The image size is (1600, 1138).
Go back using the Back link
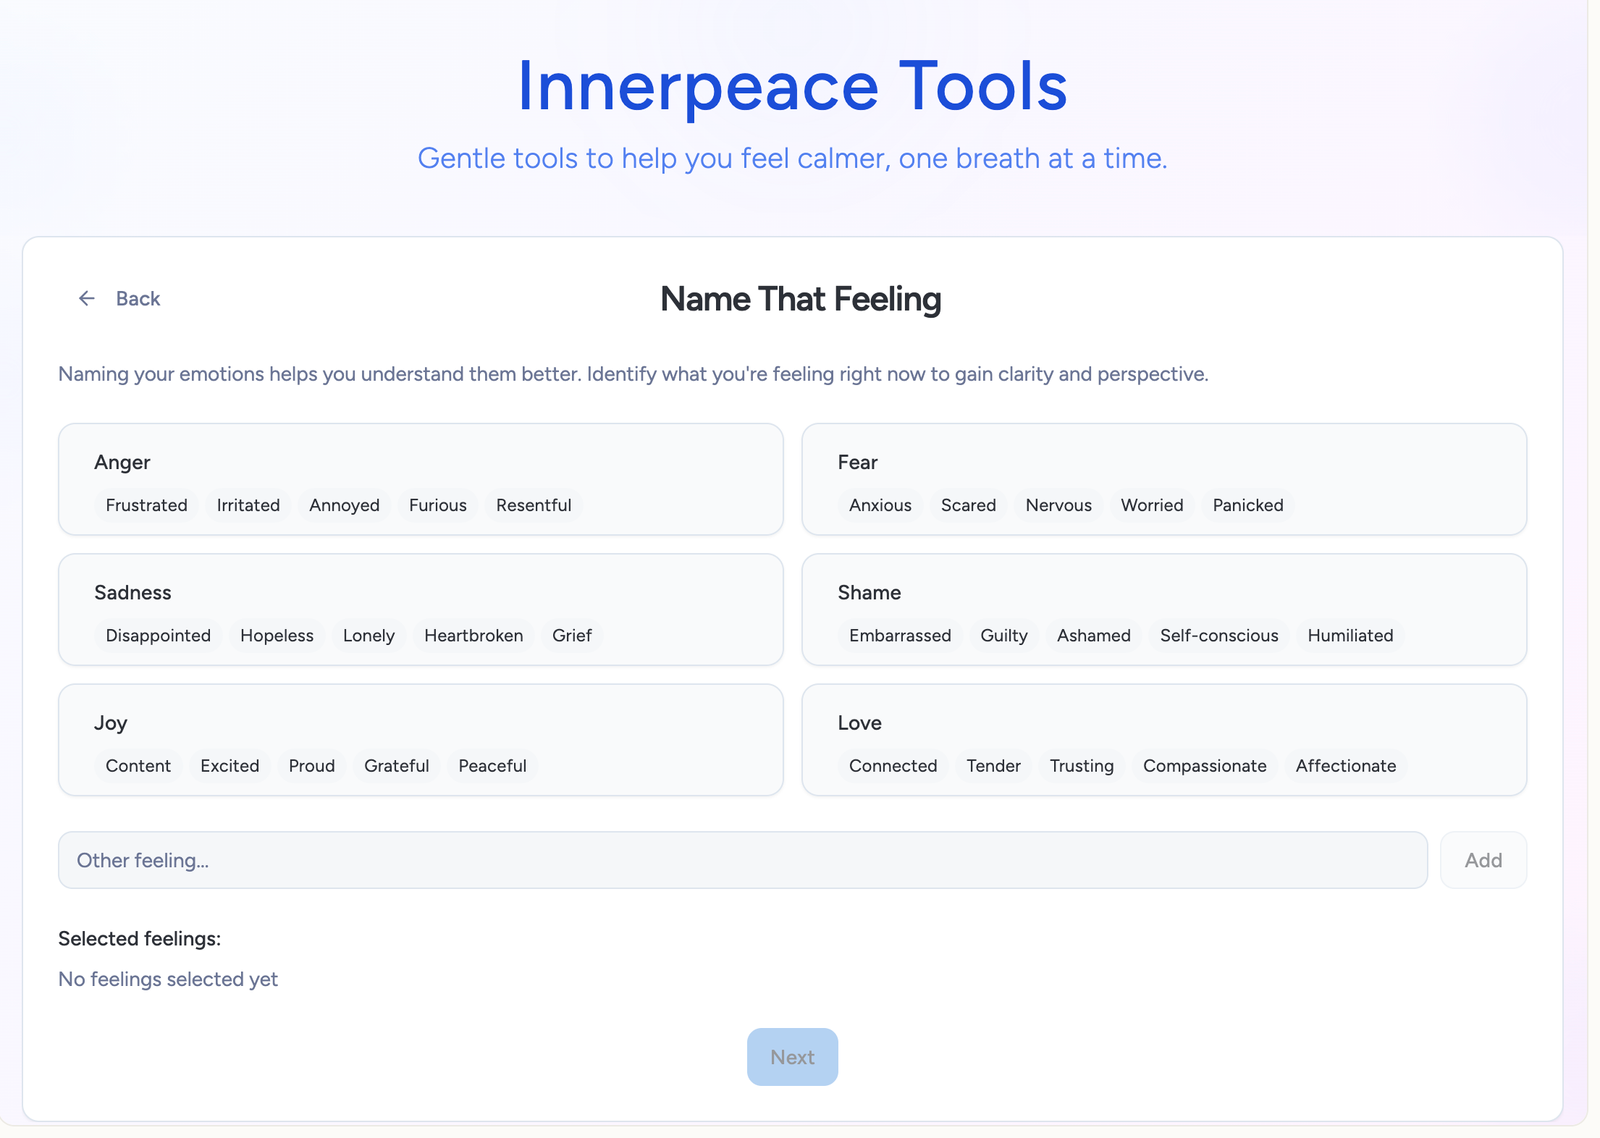click(138, 299)
